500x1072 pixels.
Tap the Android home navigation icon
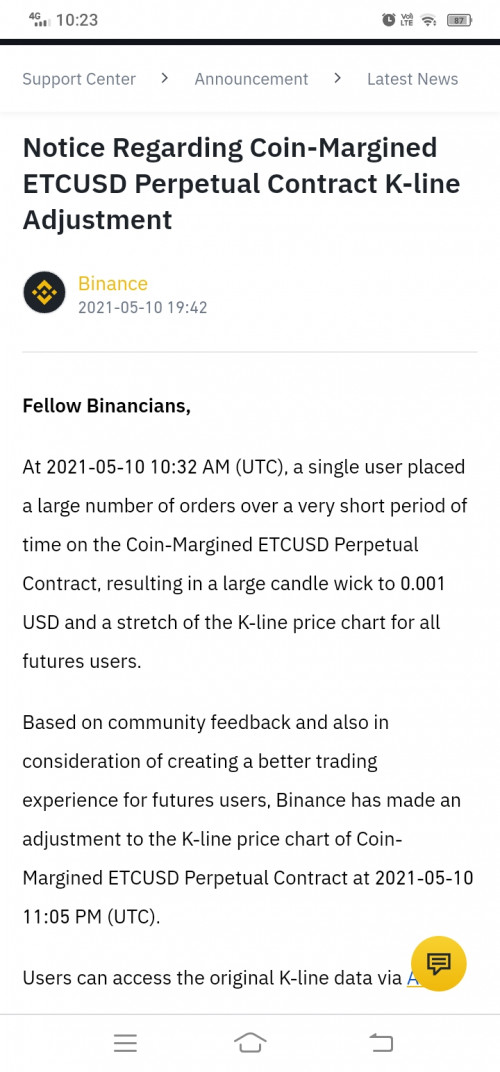250,1043
